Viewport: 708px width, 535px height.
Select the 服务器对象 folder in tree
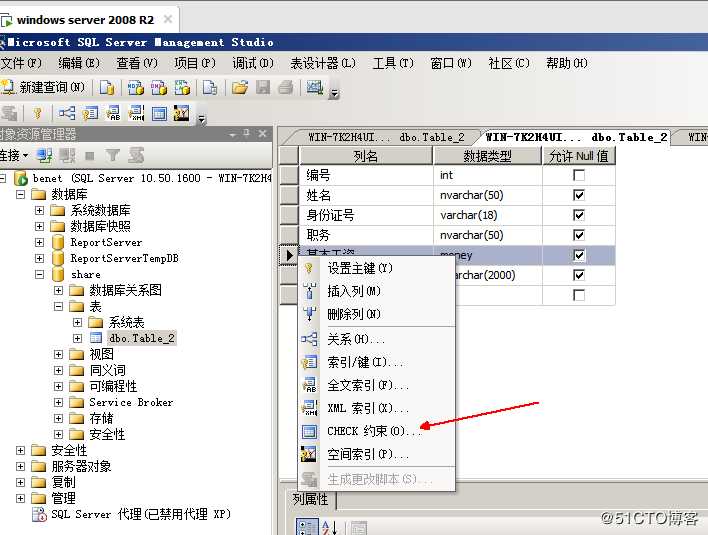(x=81, y=466)
